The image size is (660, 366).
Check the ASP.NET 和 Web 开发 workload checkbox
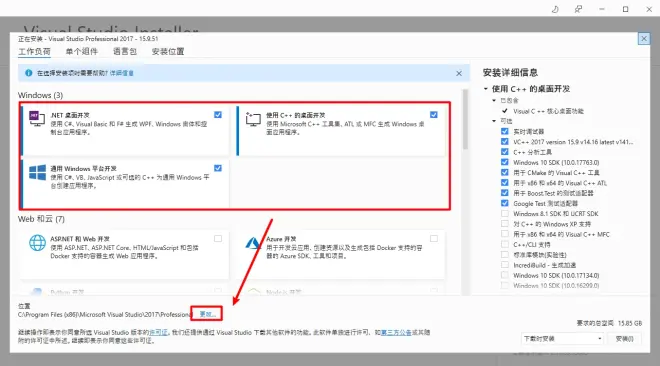click(218, 239)
